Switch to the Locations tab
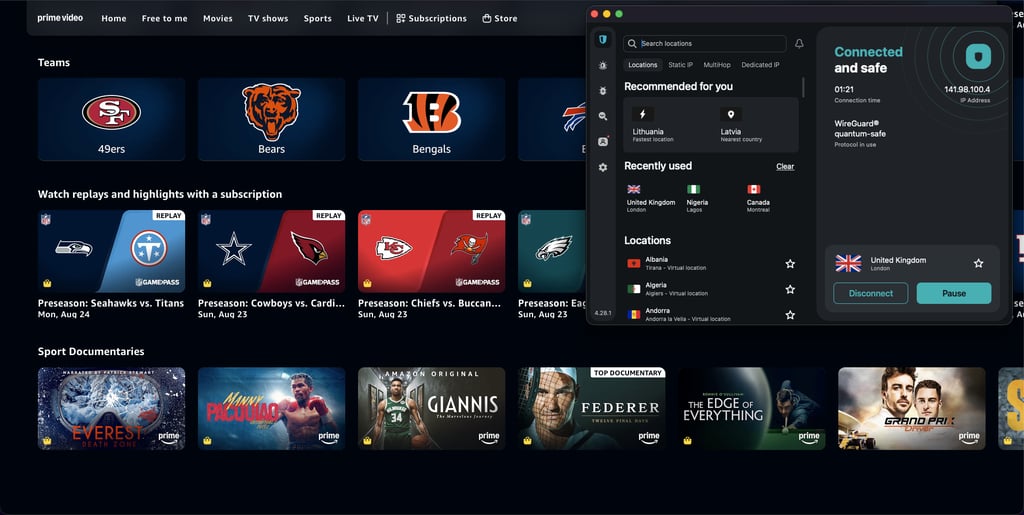The height and width of the screenshot is (515, 1024). [643, 65]
